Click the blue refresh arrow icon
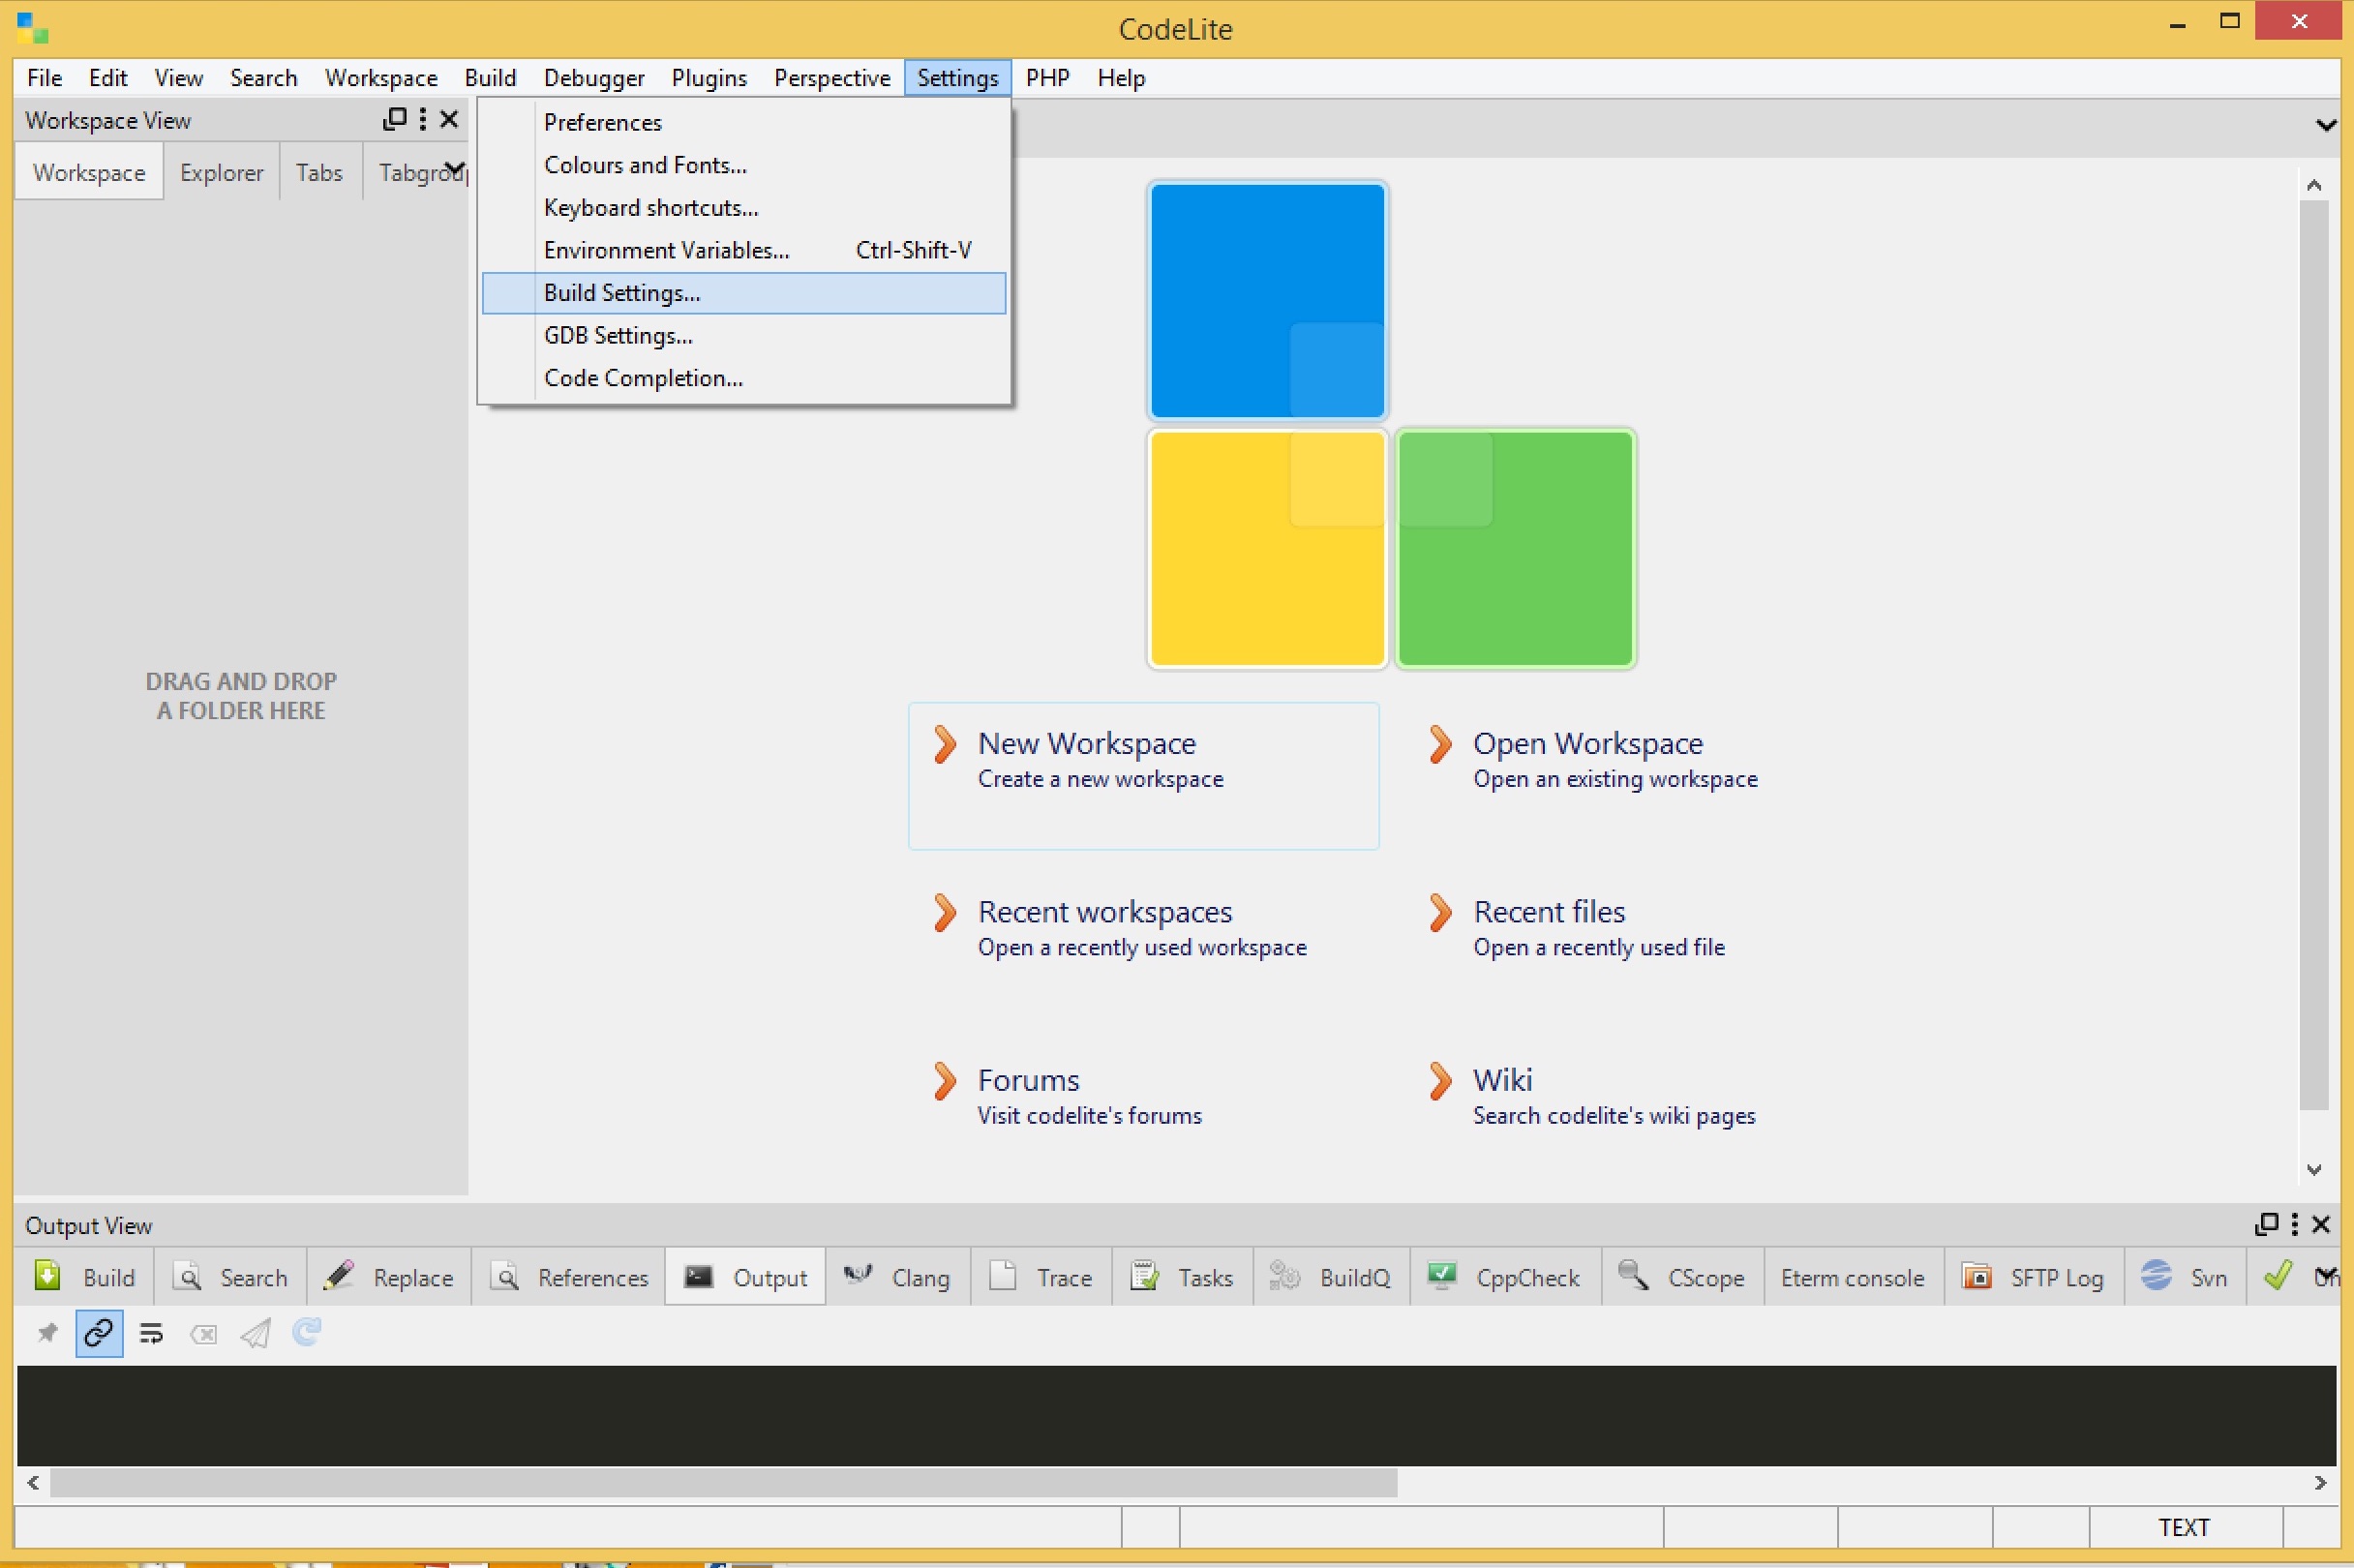Screen dimensions: 2354x1568 (307, 1332)
